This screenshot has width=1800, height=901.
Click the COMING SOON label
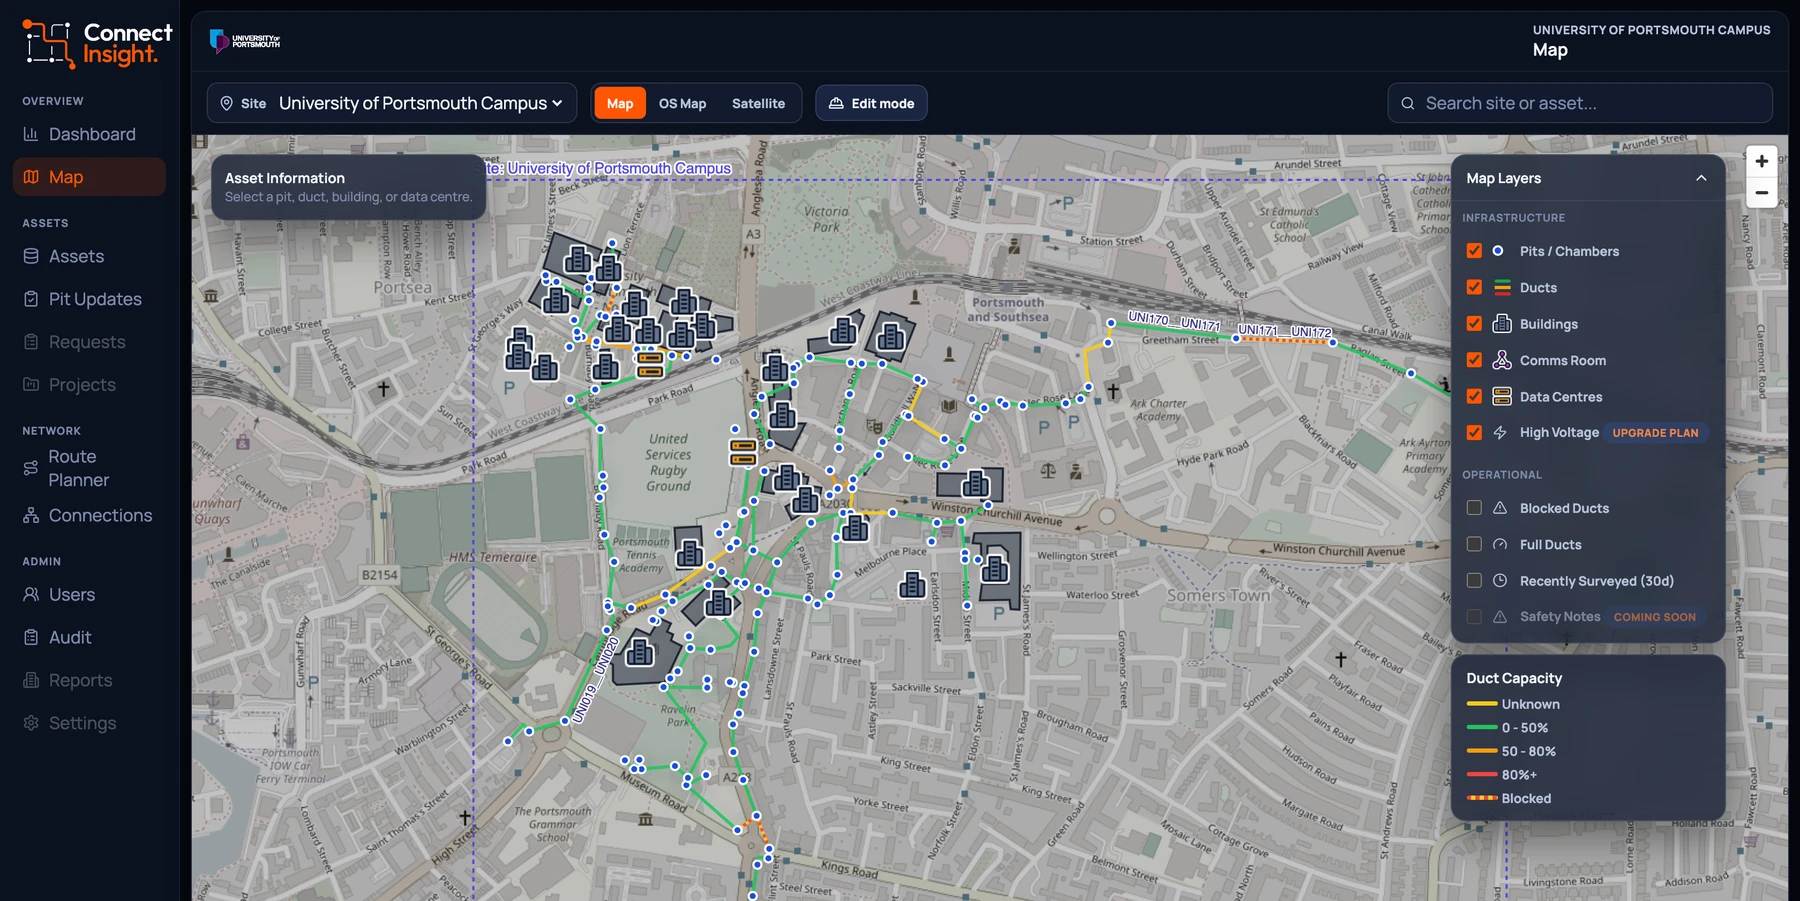point(1654,617)
